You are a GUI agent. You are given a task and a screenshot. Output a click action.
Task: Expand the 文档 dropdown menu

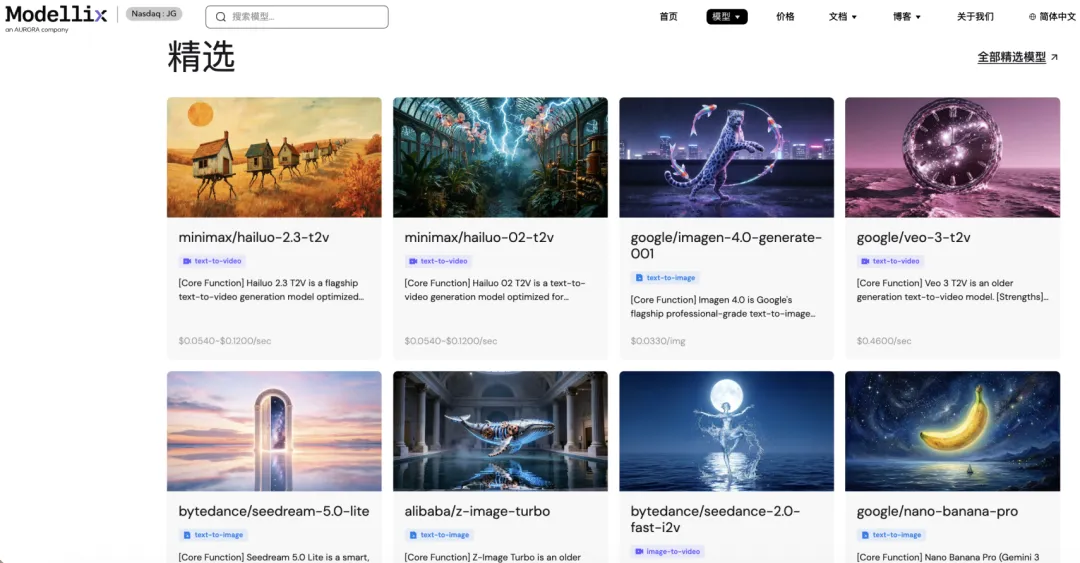coord(842,17)
